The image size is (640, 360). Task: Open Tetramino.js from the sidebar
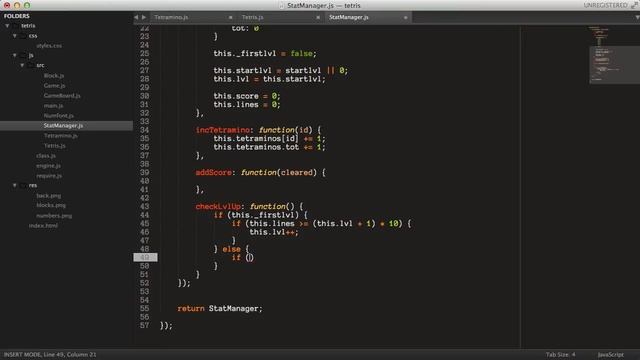tap(61, 136)
